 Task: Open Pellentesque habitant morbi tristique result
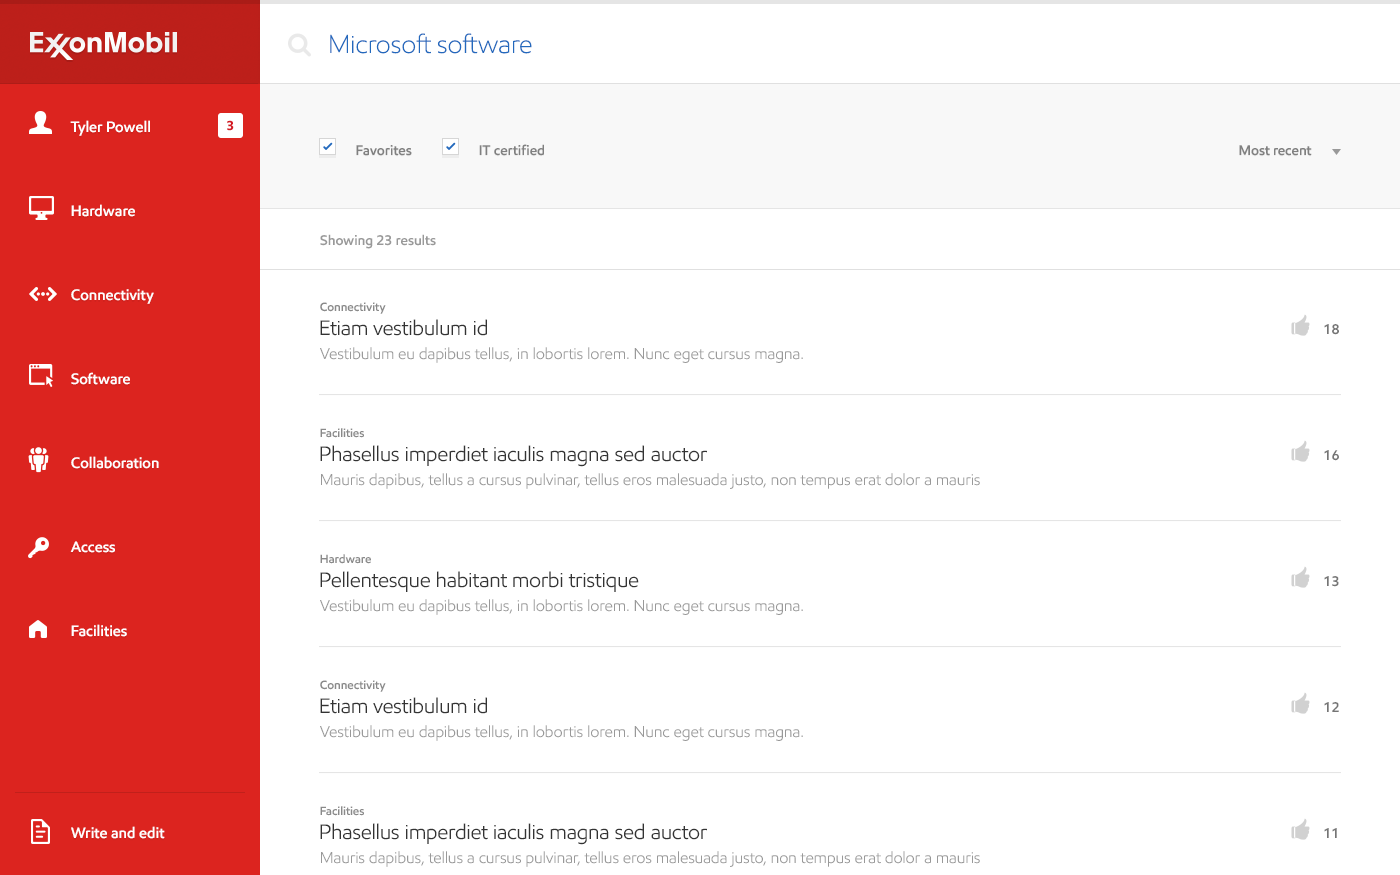[478, 580]
